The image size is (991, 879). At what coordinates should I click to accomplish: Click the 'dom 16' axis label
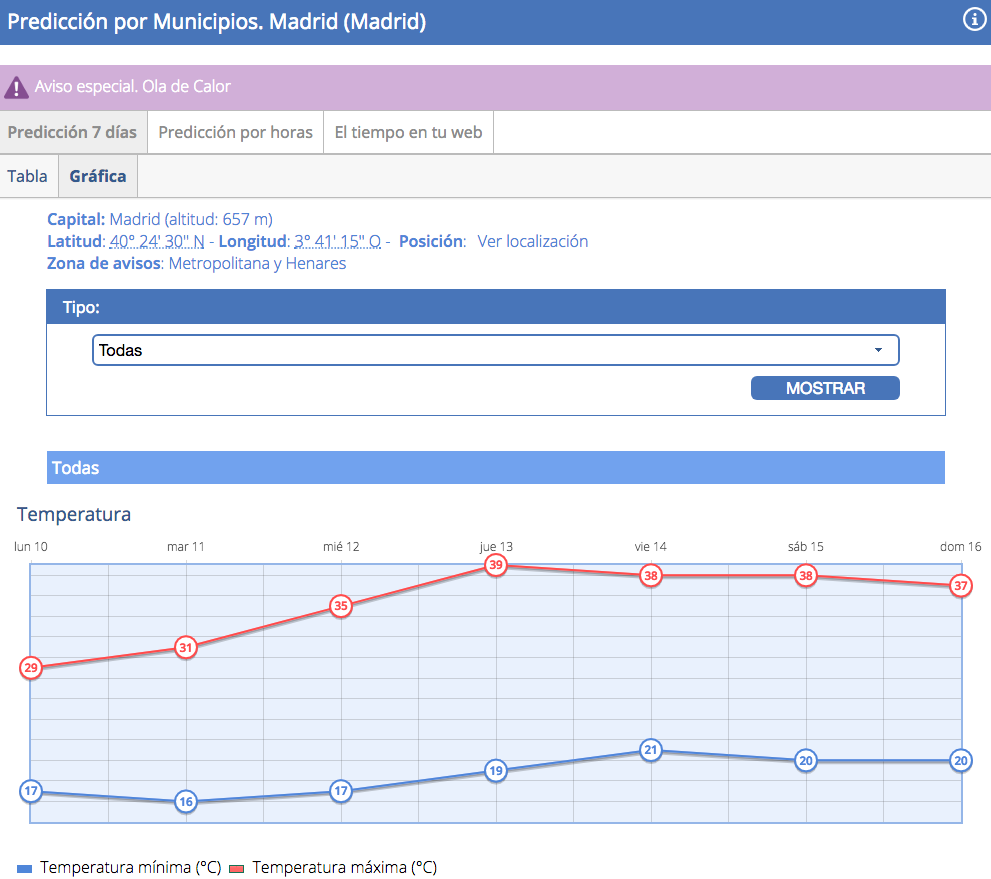pos(961,547)
